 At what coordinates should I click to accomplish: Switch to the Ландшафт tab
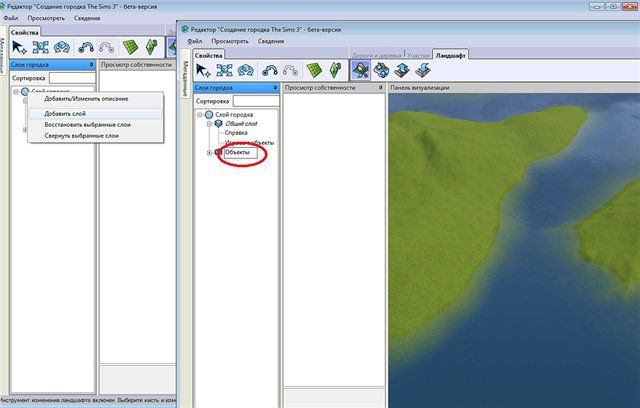[x=451, y=55]
